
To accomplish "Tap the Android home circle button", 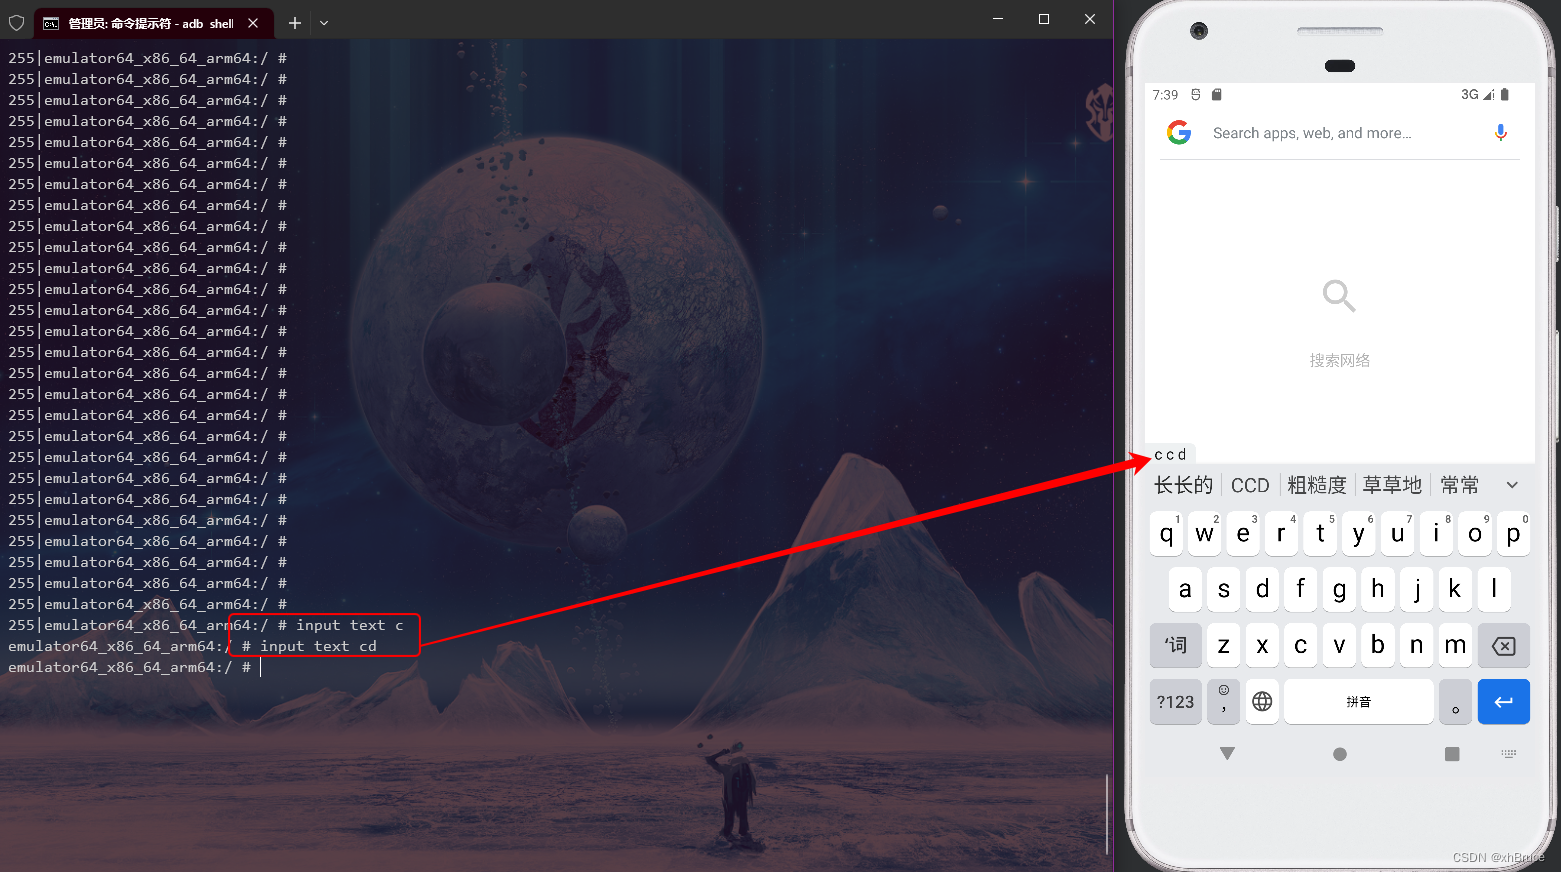I will [1340, 754].
